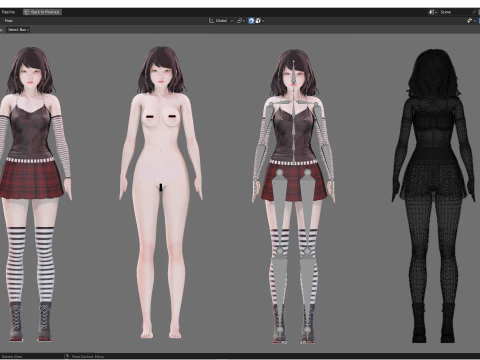Open the snapping options dropdown
This screenshot has height=360, width=480.
[x=260, y=21]
